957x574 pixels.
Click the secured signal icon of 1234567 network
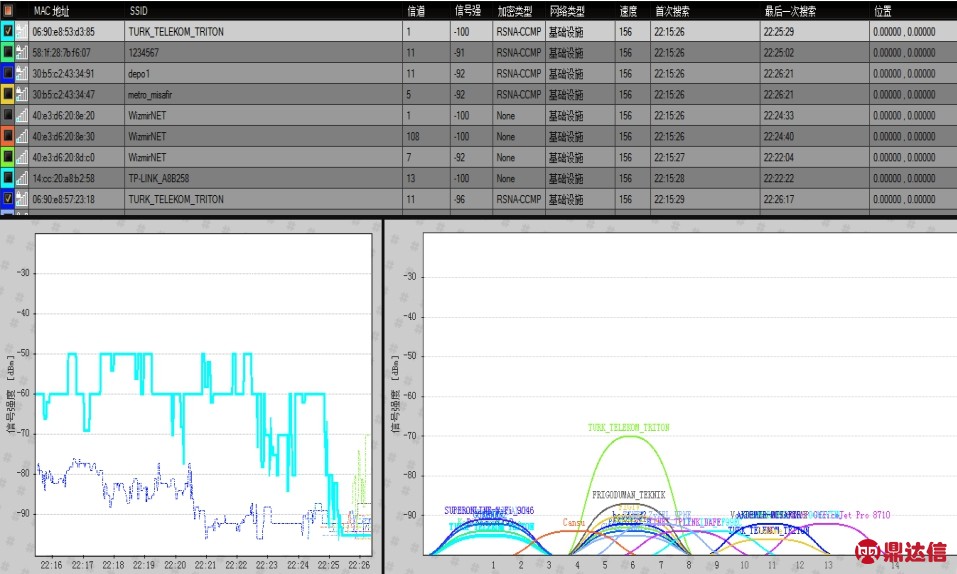tap(22, 53)
